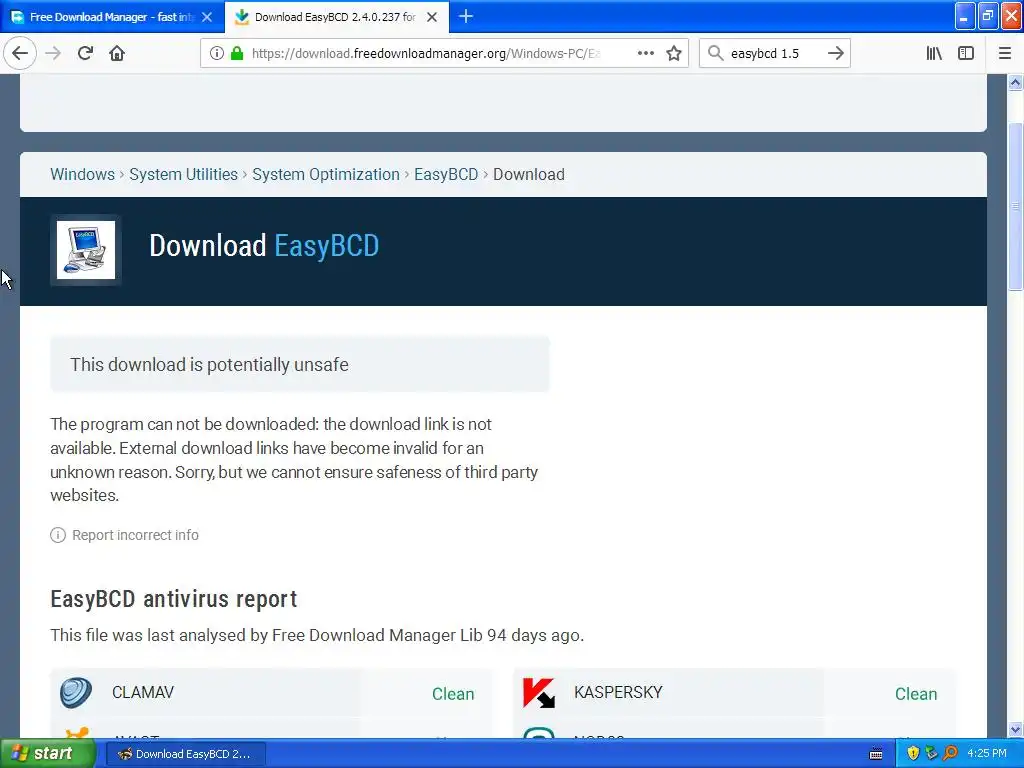Screen dimensions: 1024x768
Task: Click the Kaspersky antivirus logo
Action: pyautogui.click(x=539, y=693)
